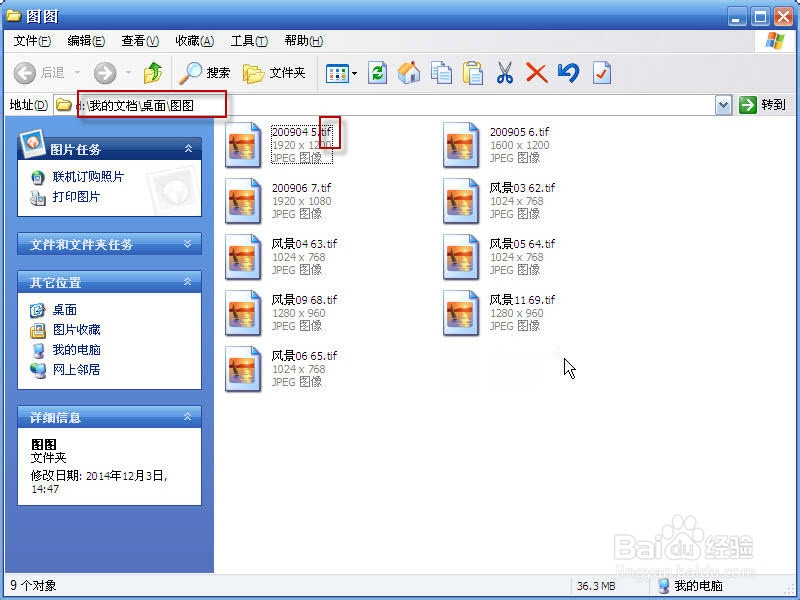Collapse the 图片任务 panel
The height and width of the screenshot is (600, 800).
pos(188,148)
